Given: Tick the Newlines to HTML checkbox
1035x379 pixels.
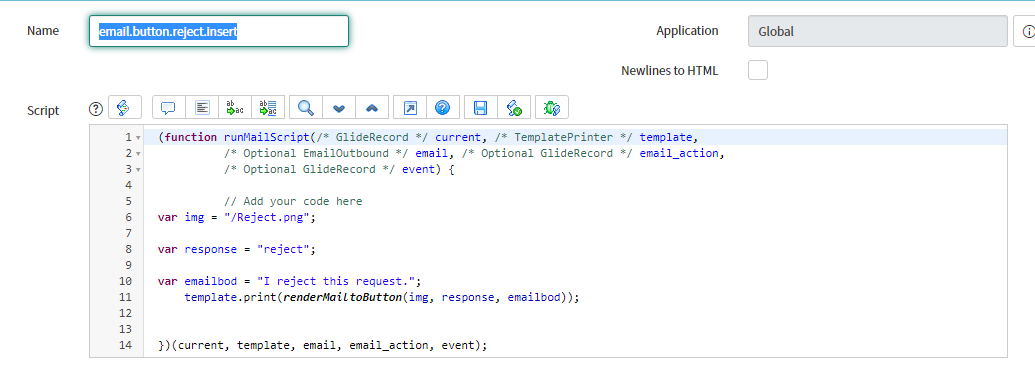Looking at the screenshot, I should (x=758, y=70).
